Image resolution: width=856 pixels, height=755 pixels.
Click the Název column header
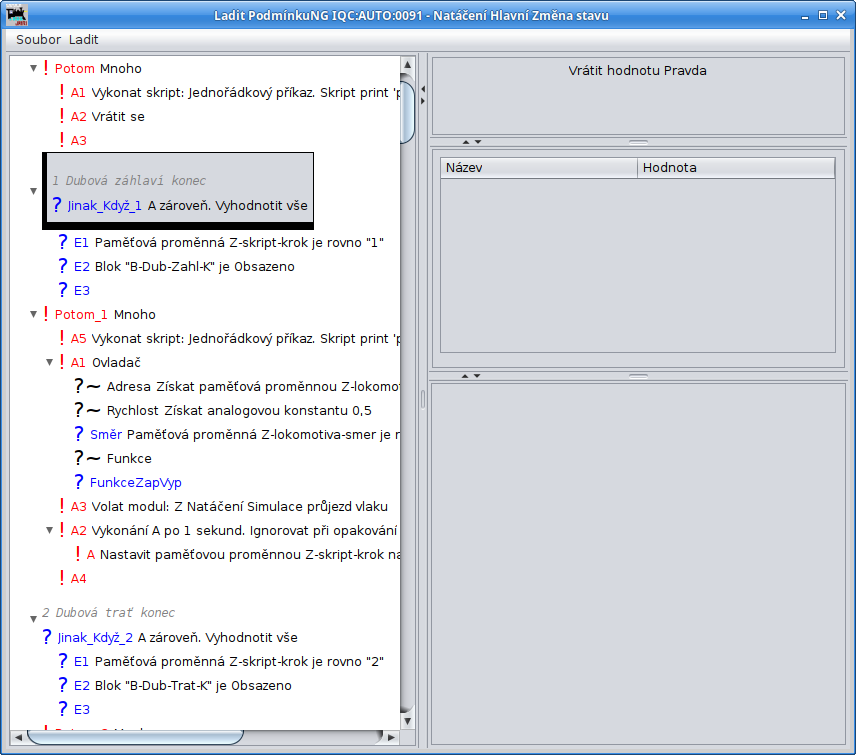(x=539, y=168)
